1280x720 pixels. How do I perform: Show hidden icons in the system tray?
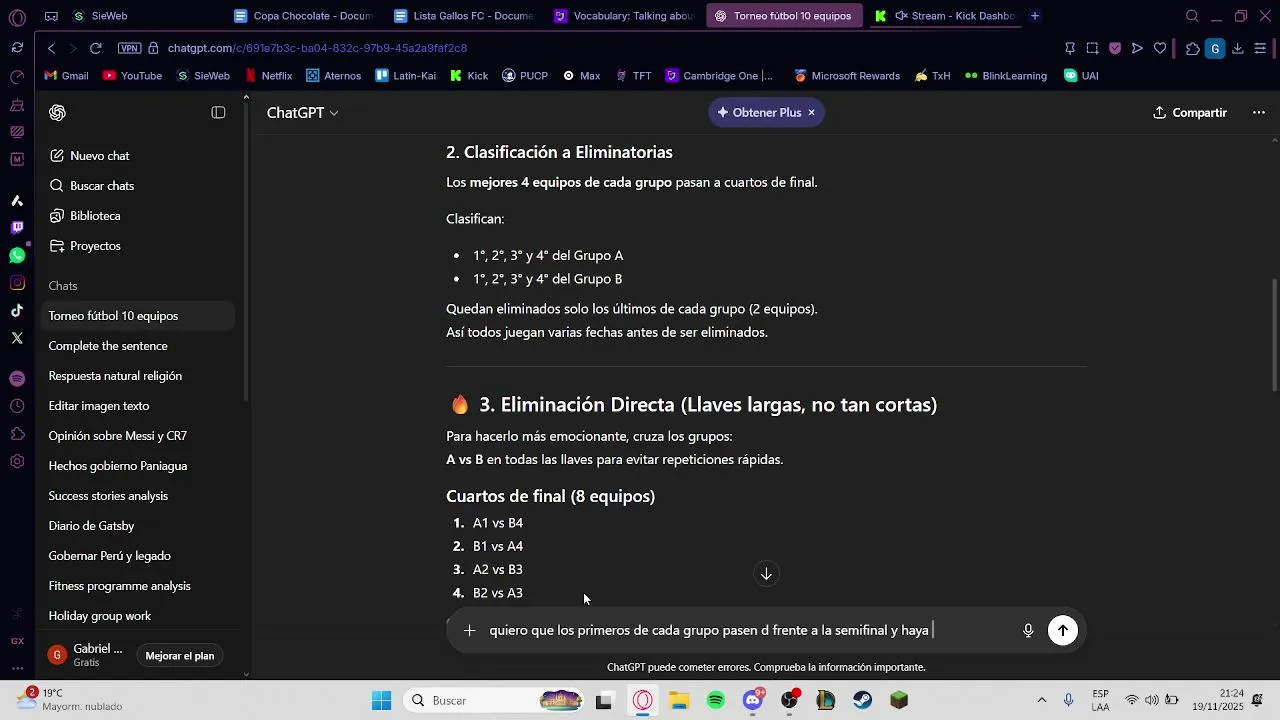click(1042, 700)
